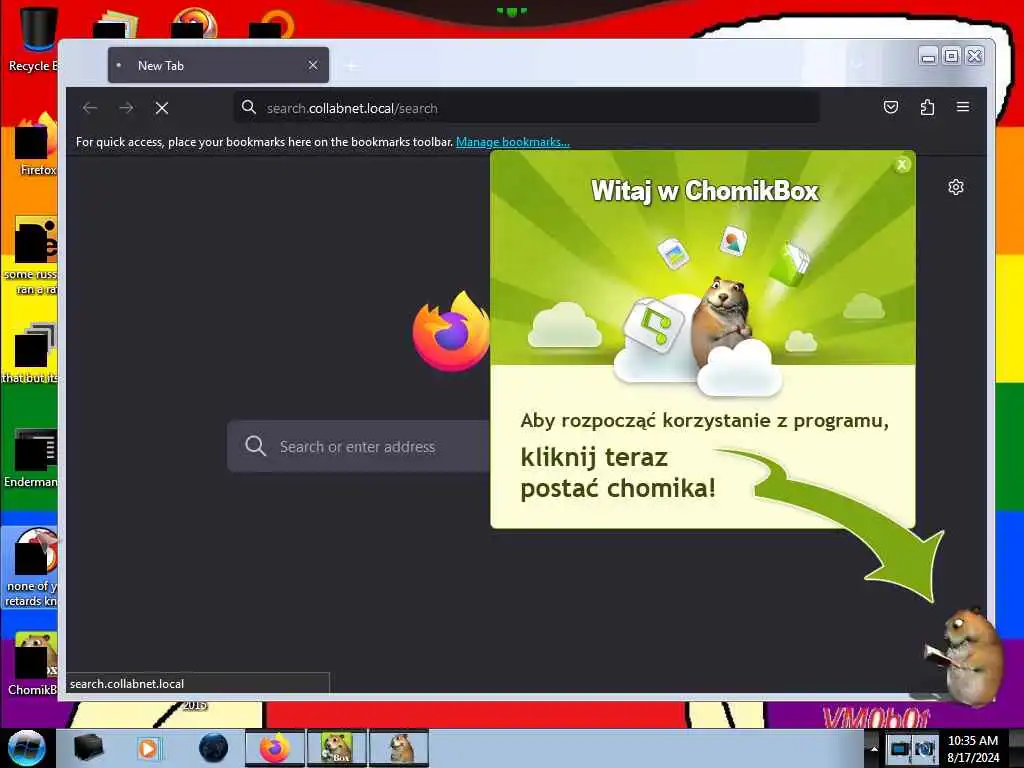Click 'kliknij teraz postać chomika!' text
1024x768 pixels.
tap(618, 472)
